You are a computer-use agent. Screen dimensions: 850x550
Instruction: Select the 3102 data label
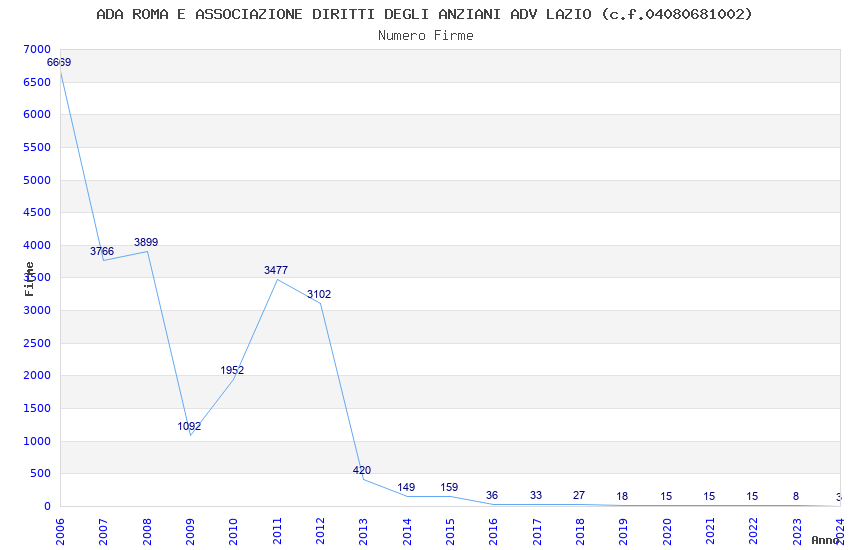tap(319, 295)
